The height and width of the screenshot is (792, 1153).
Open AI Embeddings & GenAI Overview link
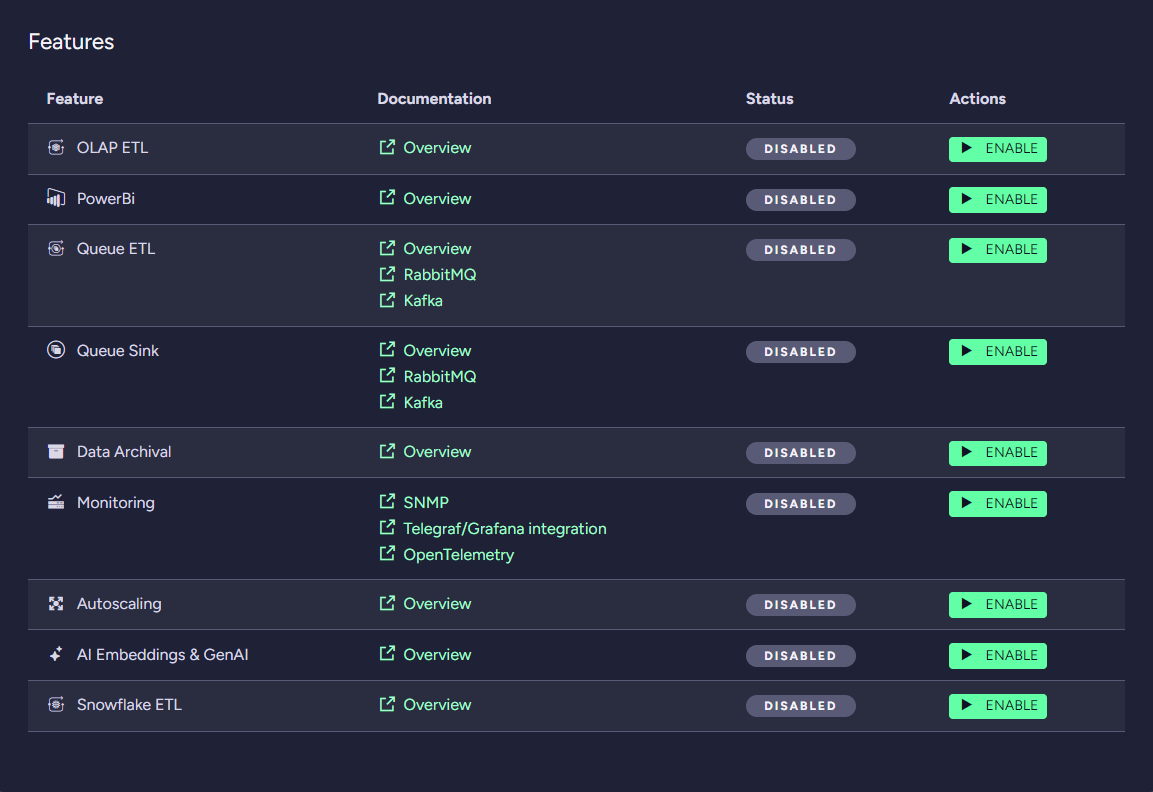tap(437, 654)
